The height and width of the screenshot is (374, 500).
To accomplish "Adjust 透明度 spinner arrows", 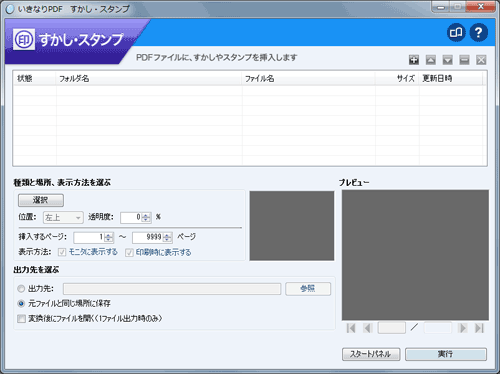I will pos(146,218).
